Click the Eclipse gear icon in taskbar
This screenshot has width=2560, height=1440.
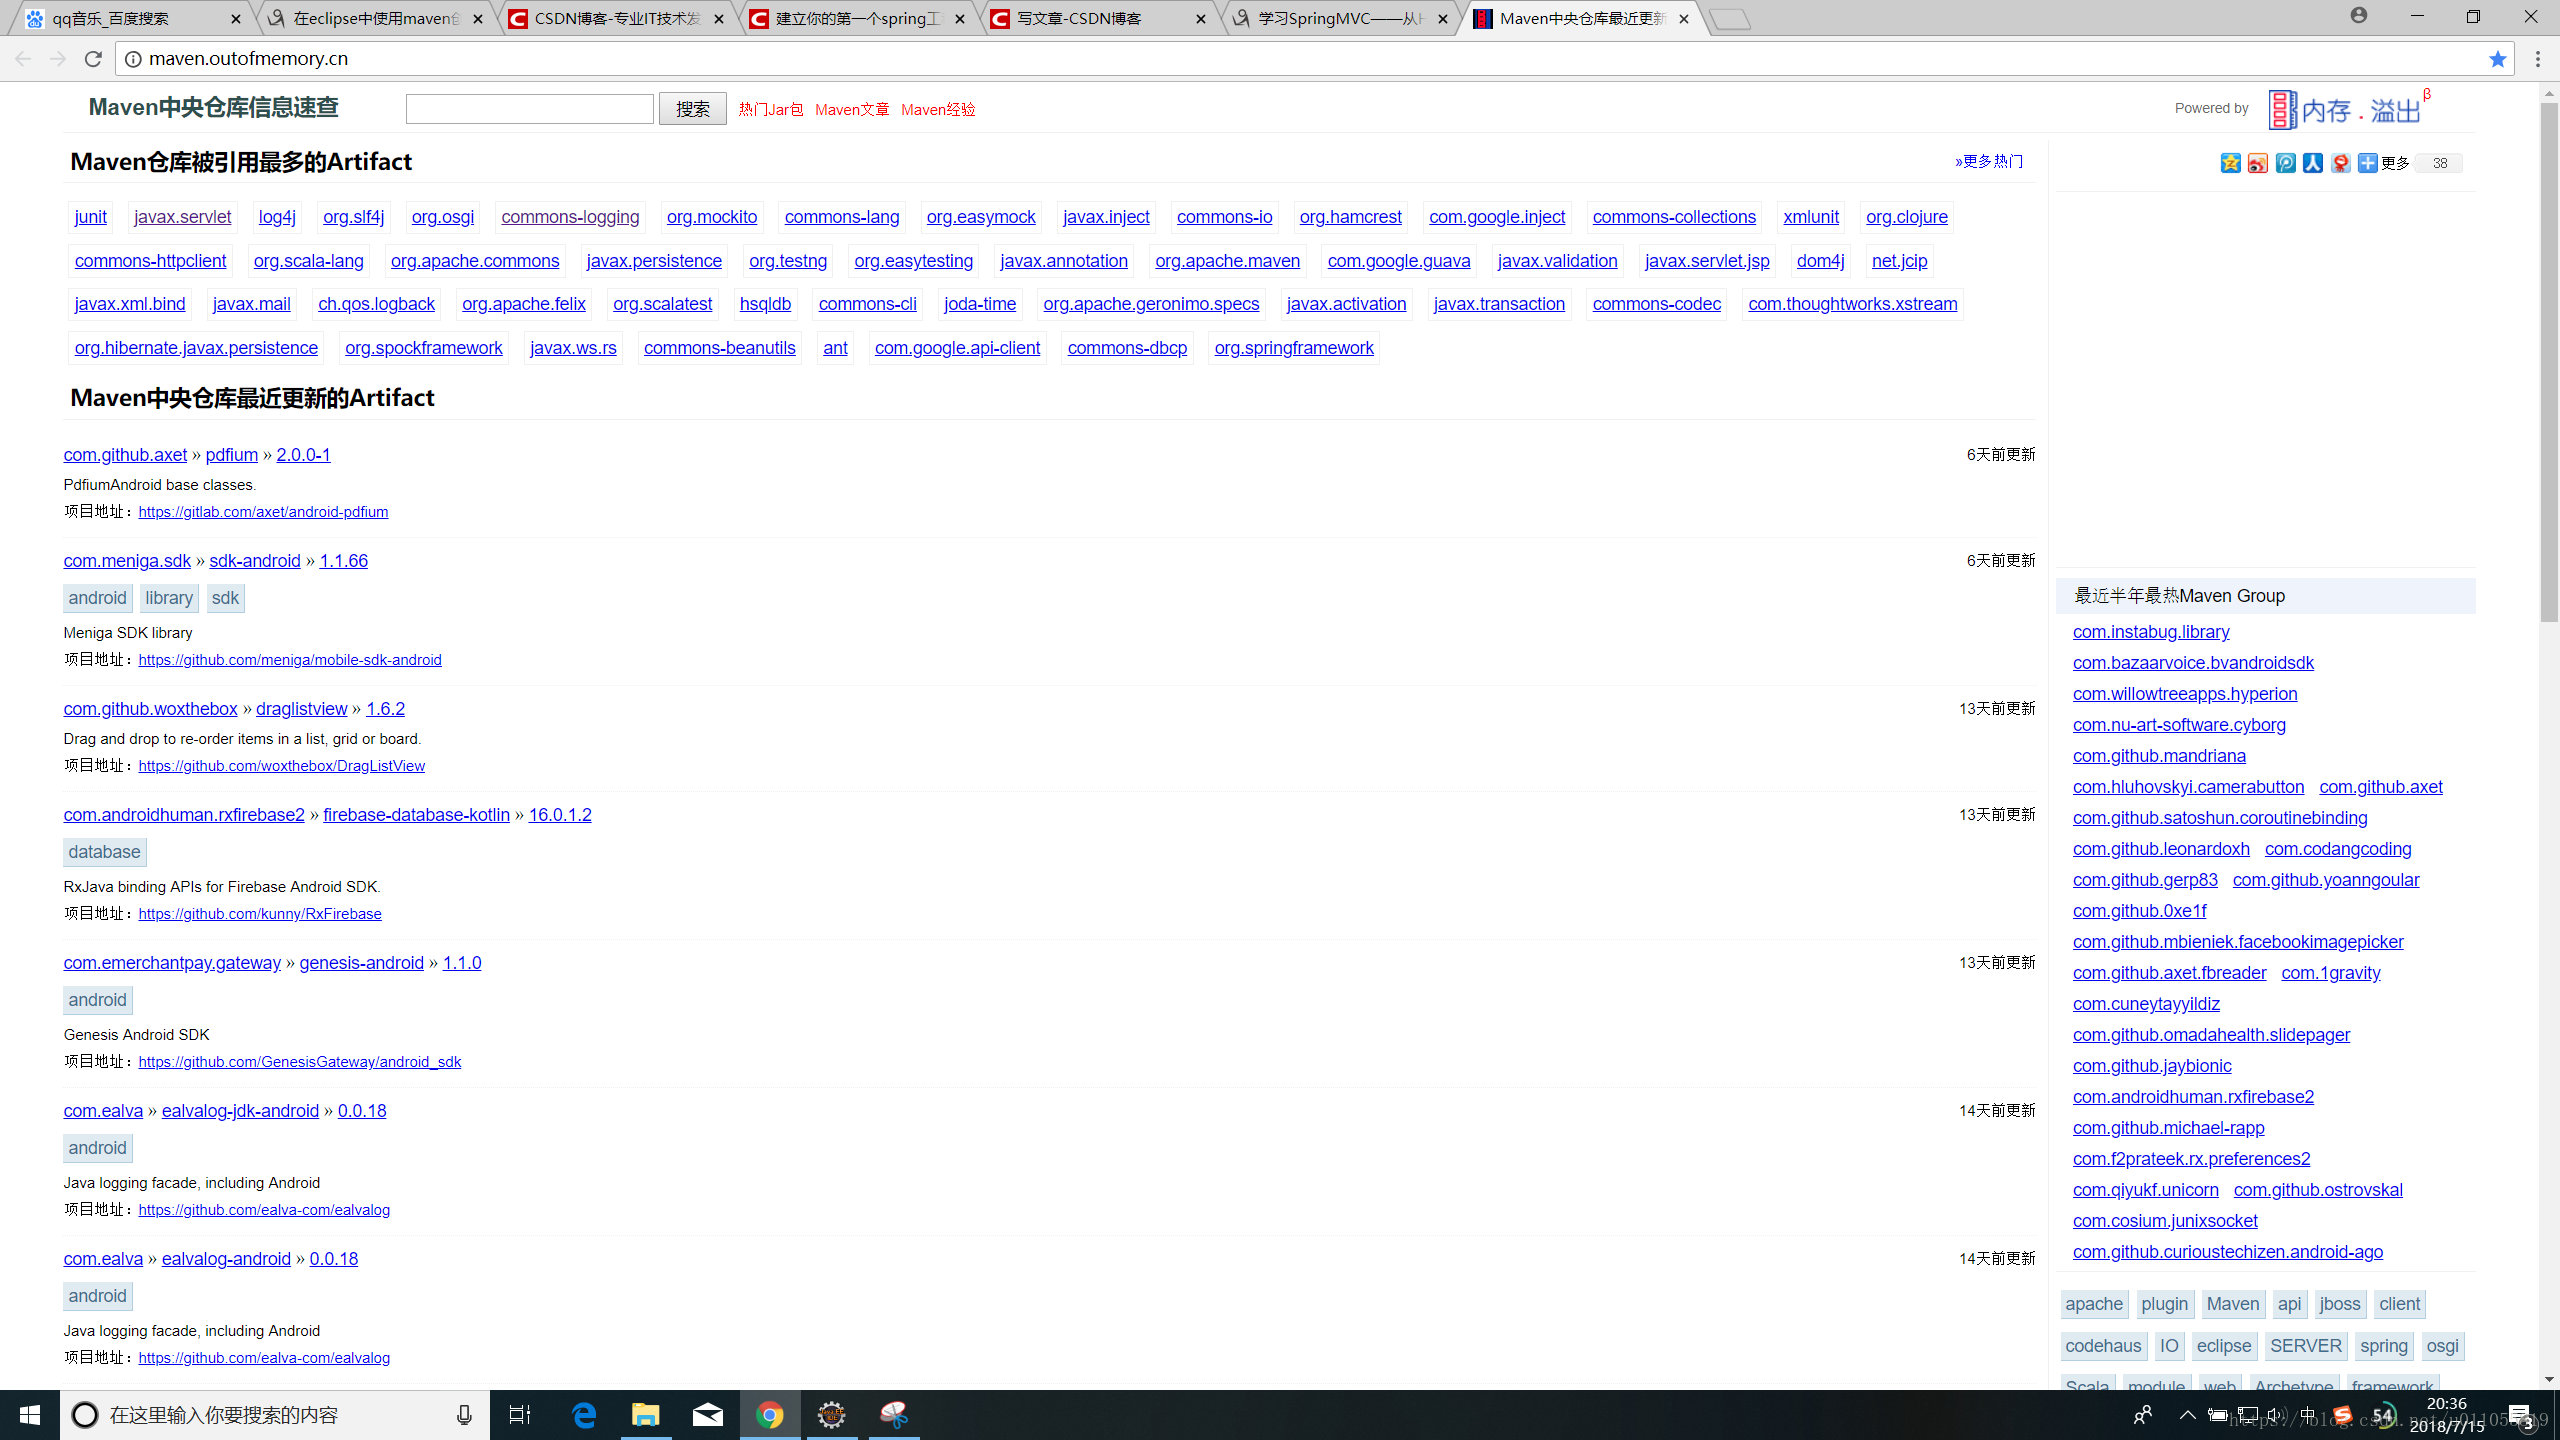click(832, 1415)
